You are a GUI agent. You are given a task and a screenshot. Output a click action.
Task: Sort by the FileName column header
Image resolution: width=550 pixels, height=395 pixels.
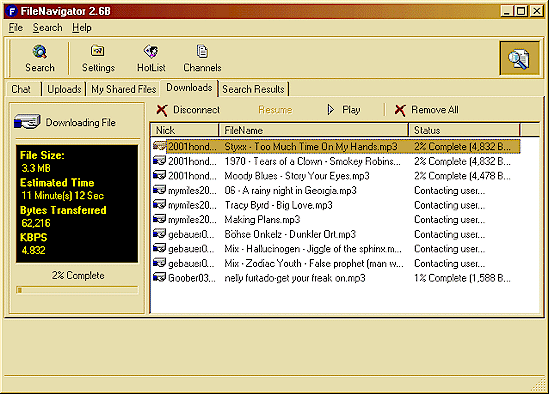click(x=314, y=130)
